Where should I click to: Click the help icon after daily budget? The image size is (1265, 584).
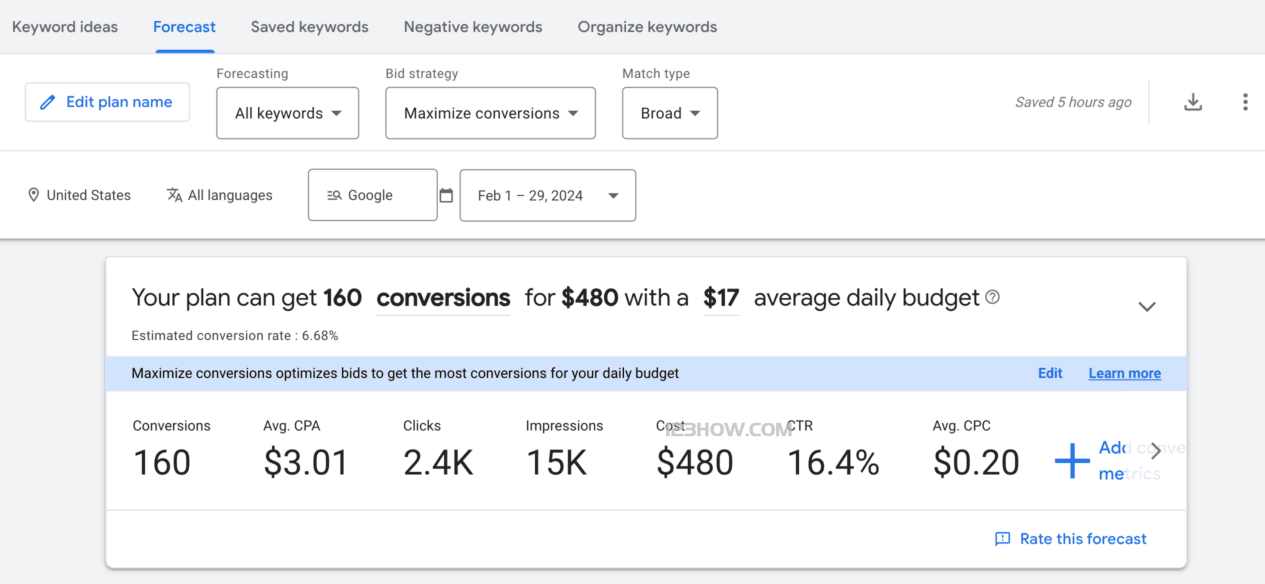(x=992, y=297)
